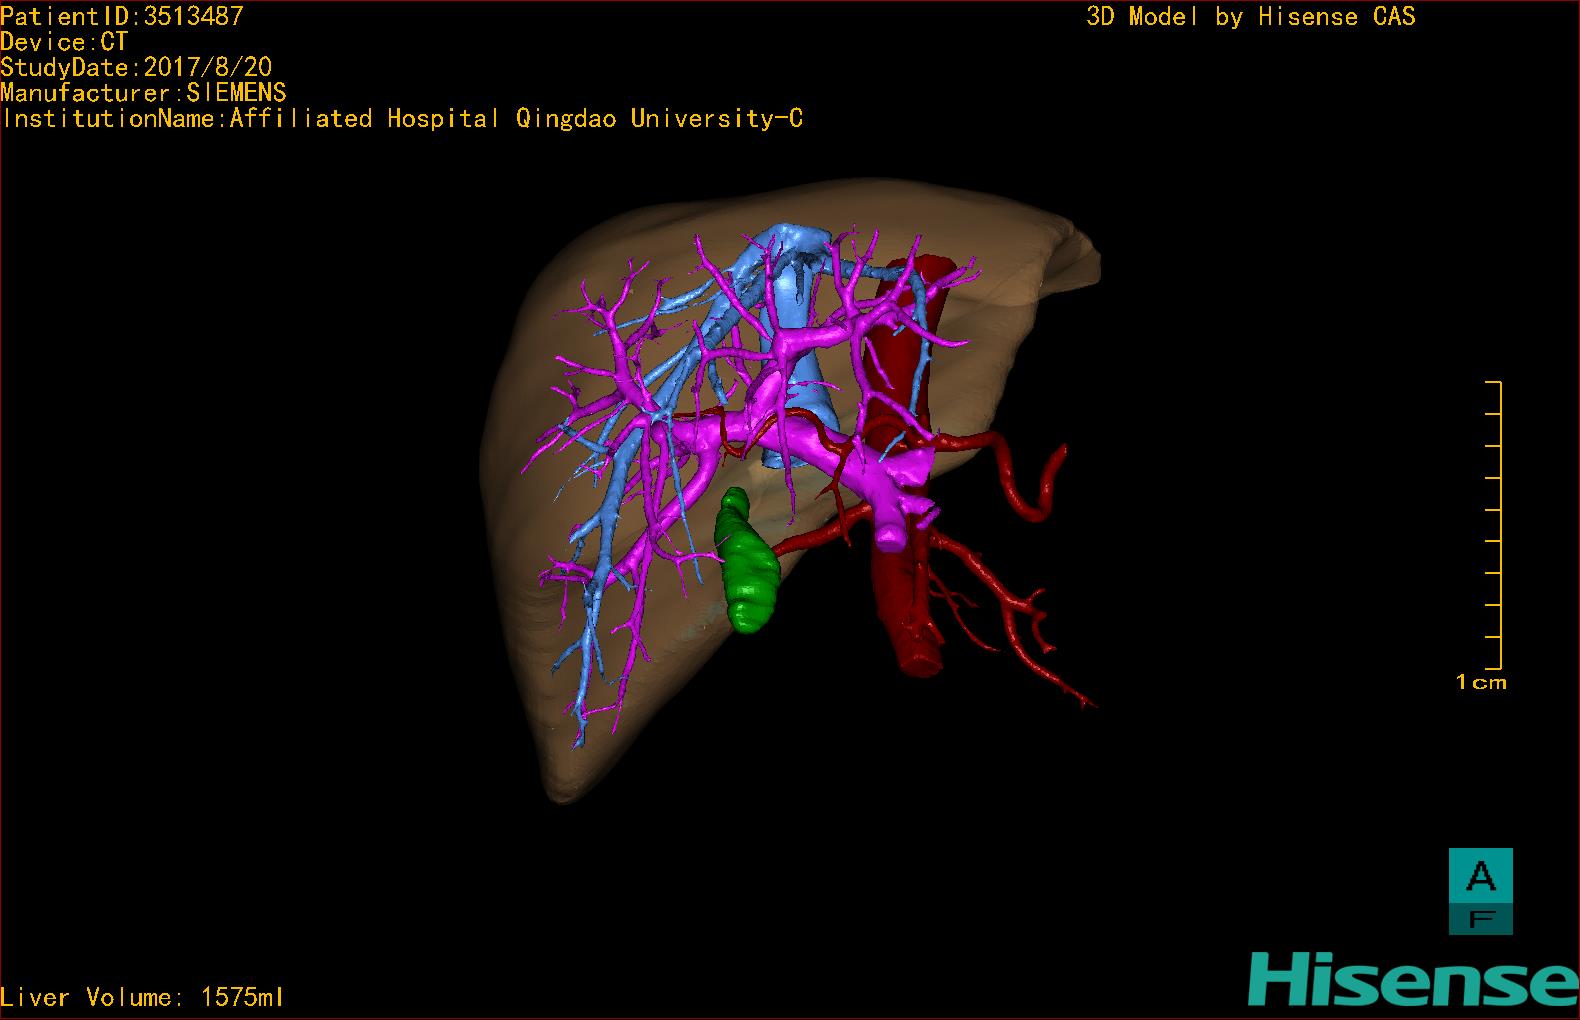Click the 1cm scale label
1580x1020 pixels.
[x=1481, y=682]
